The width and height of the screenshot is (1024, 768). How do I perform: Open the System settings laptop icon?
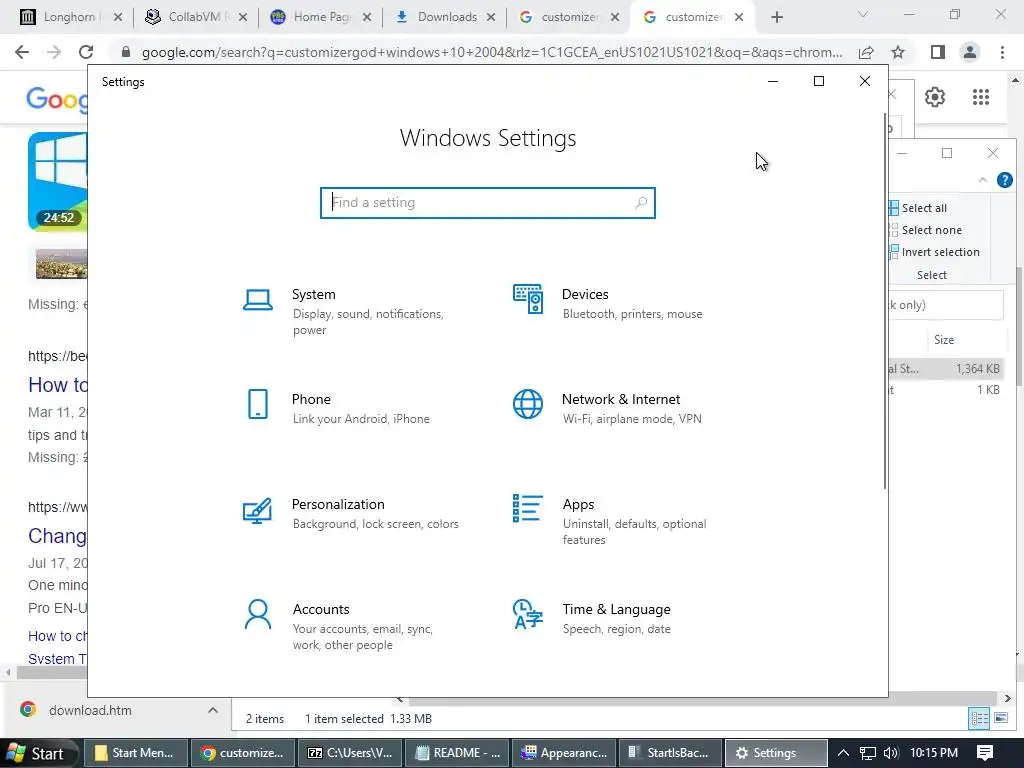[258, 300]
